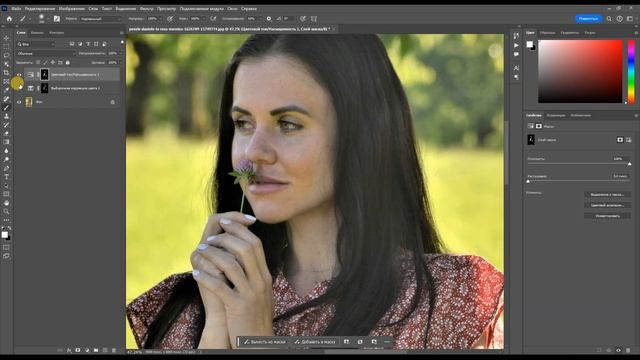Open the Character panel icon

(x=516, y=68)
